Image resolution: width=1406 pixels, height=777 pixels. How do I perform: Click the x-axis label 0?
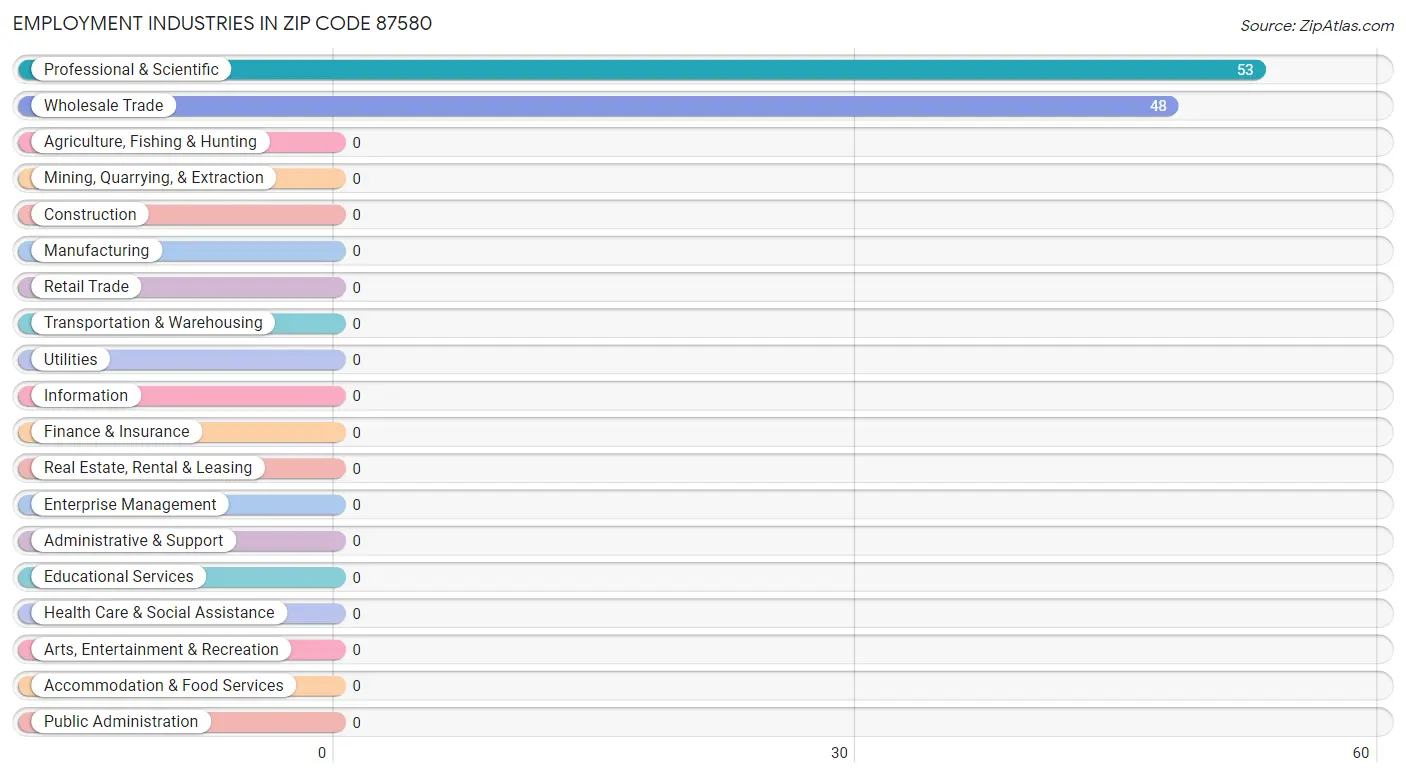coord(322,753)
